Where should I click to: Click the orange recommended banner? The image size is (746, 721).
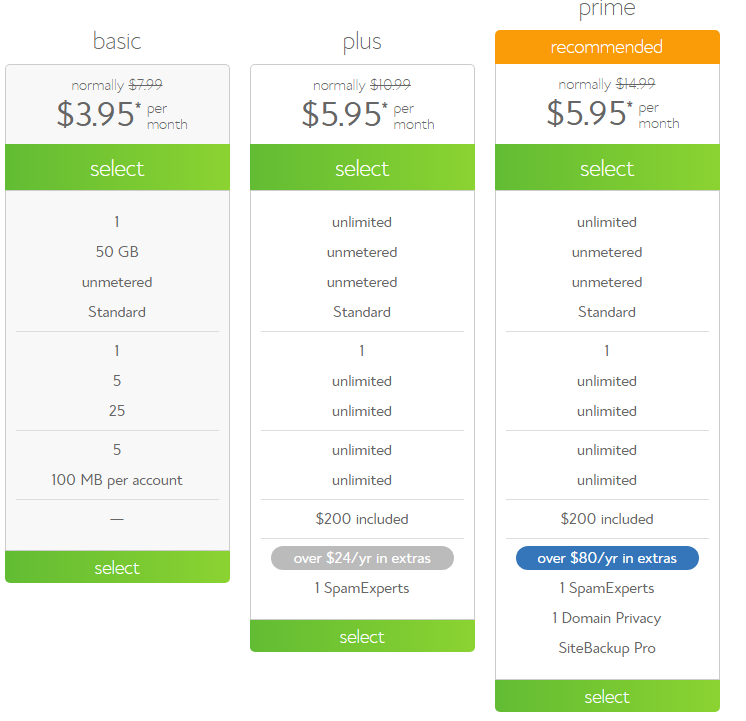click(x=607, y=47)
